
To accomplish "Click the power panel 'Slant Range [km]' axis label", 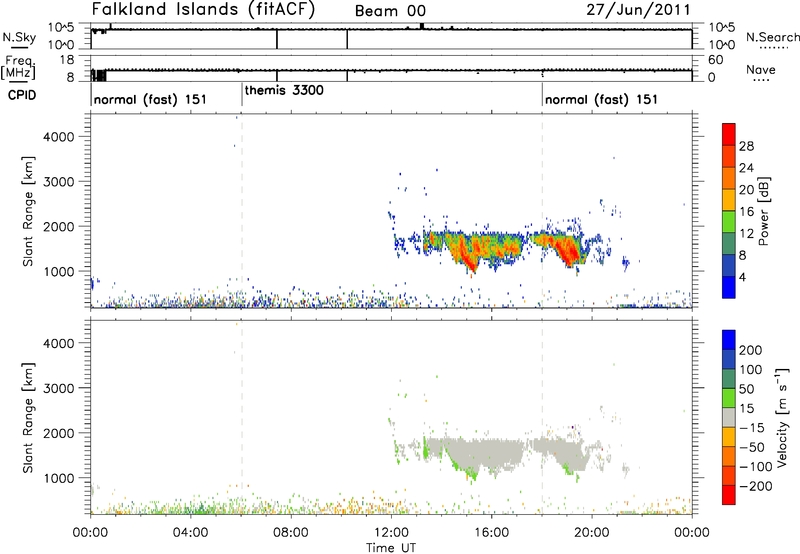I will [28, 211].
